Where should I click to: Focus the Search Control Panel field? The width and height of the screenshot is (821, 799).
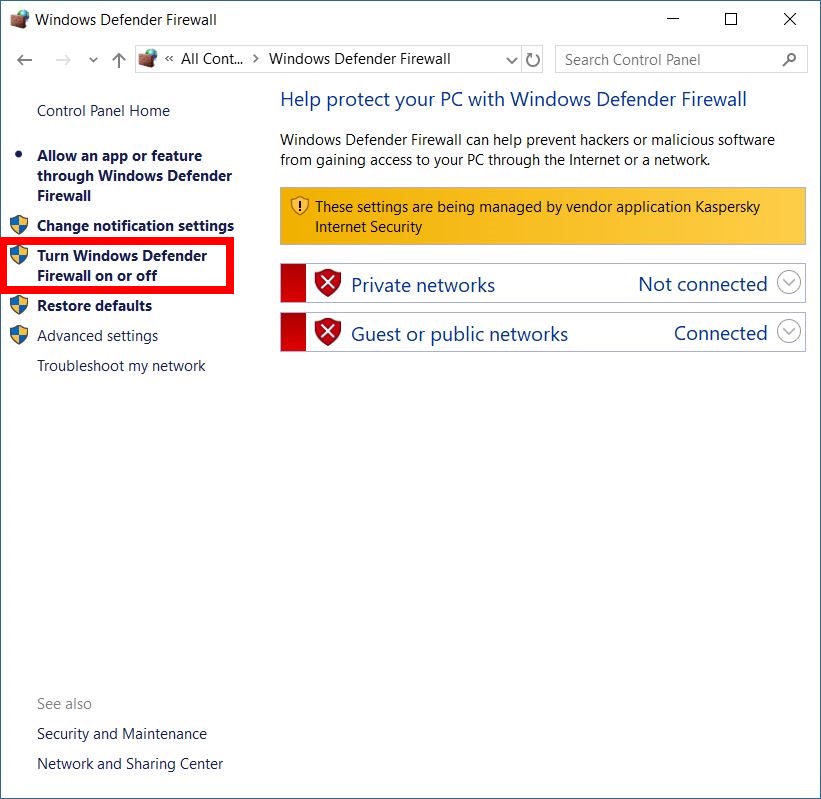point(681,60)
